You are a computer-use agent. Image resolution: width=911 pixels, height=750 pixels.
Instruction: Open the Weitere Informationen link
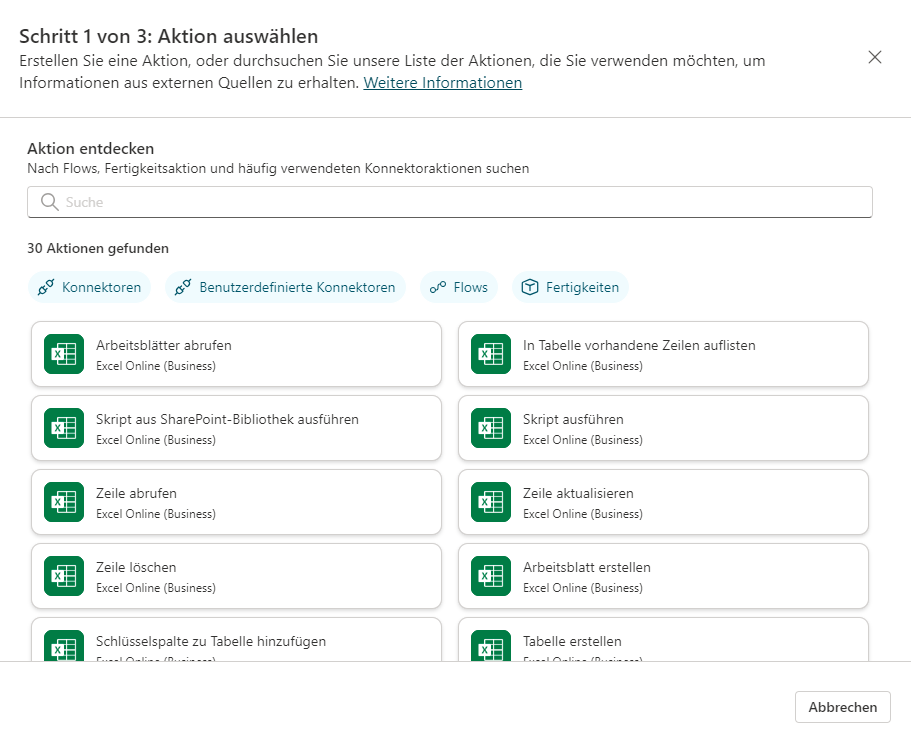click(x=442, y=83)
